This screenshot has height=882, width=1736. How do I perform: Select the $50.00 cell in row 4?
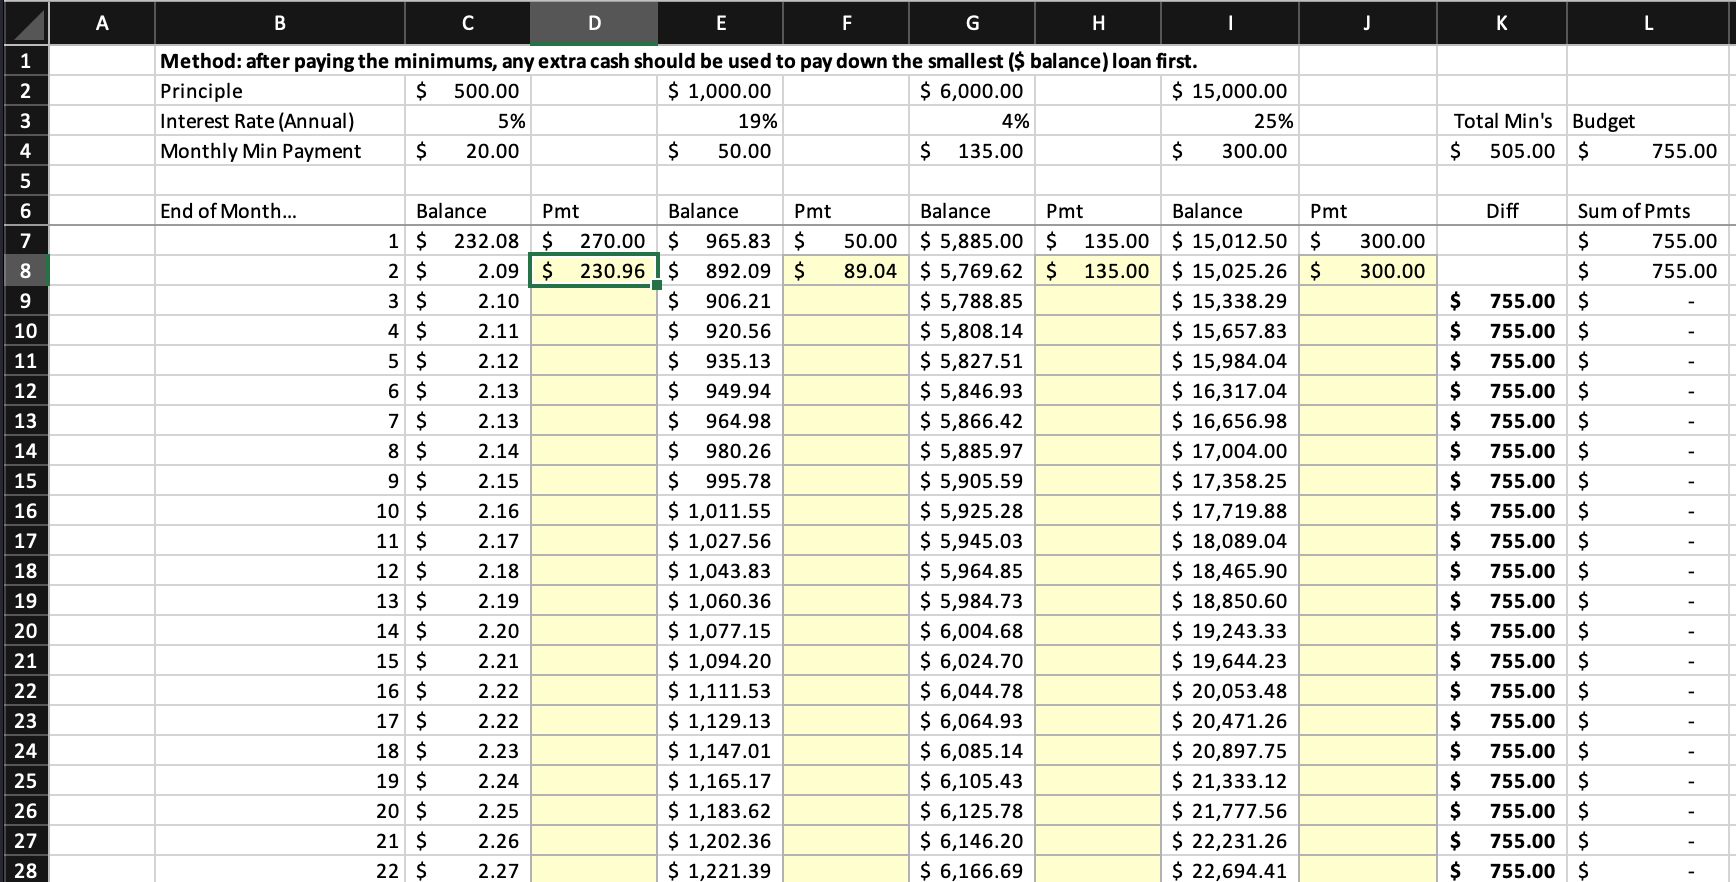click(720, 151)
